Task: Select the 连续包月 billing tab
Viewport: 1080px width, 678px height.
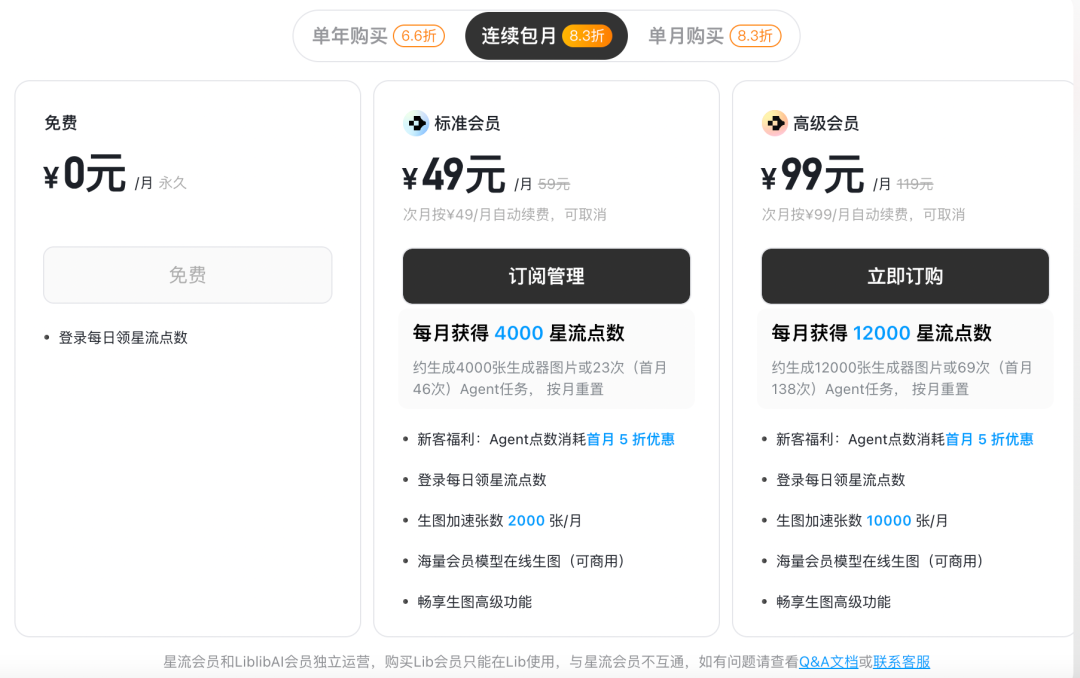Action: [x=519, y=36]
